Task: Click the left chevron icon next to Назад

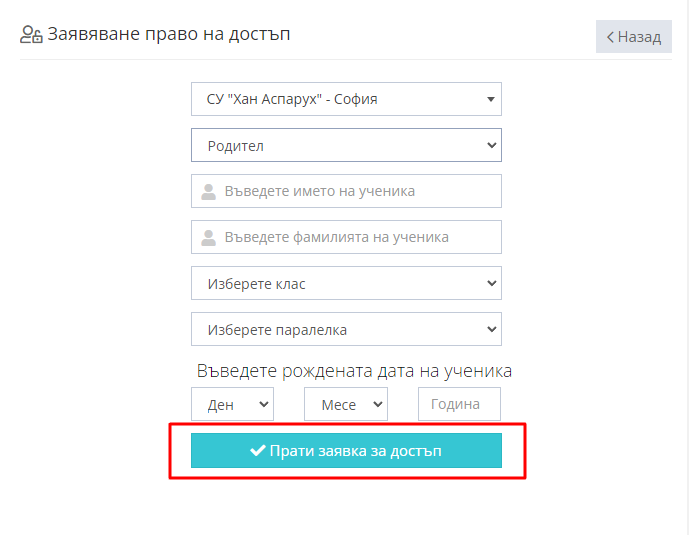Action: click(610, 37)
